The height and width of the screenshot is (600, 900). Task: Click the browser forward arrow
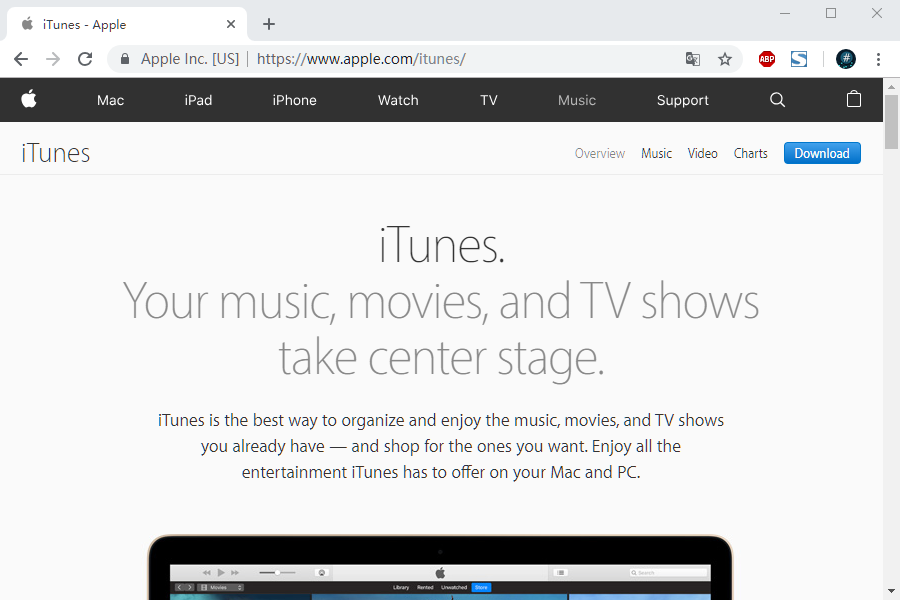click(x=53, y=59)
